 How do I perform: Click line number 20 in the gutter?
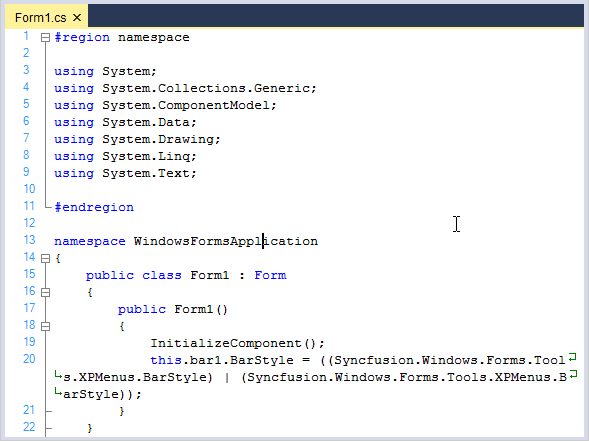[x=29, y=359]
